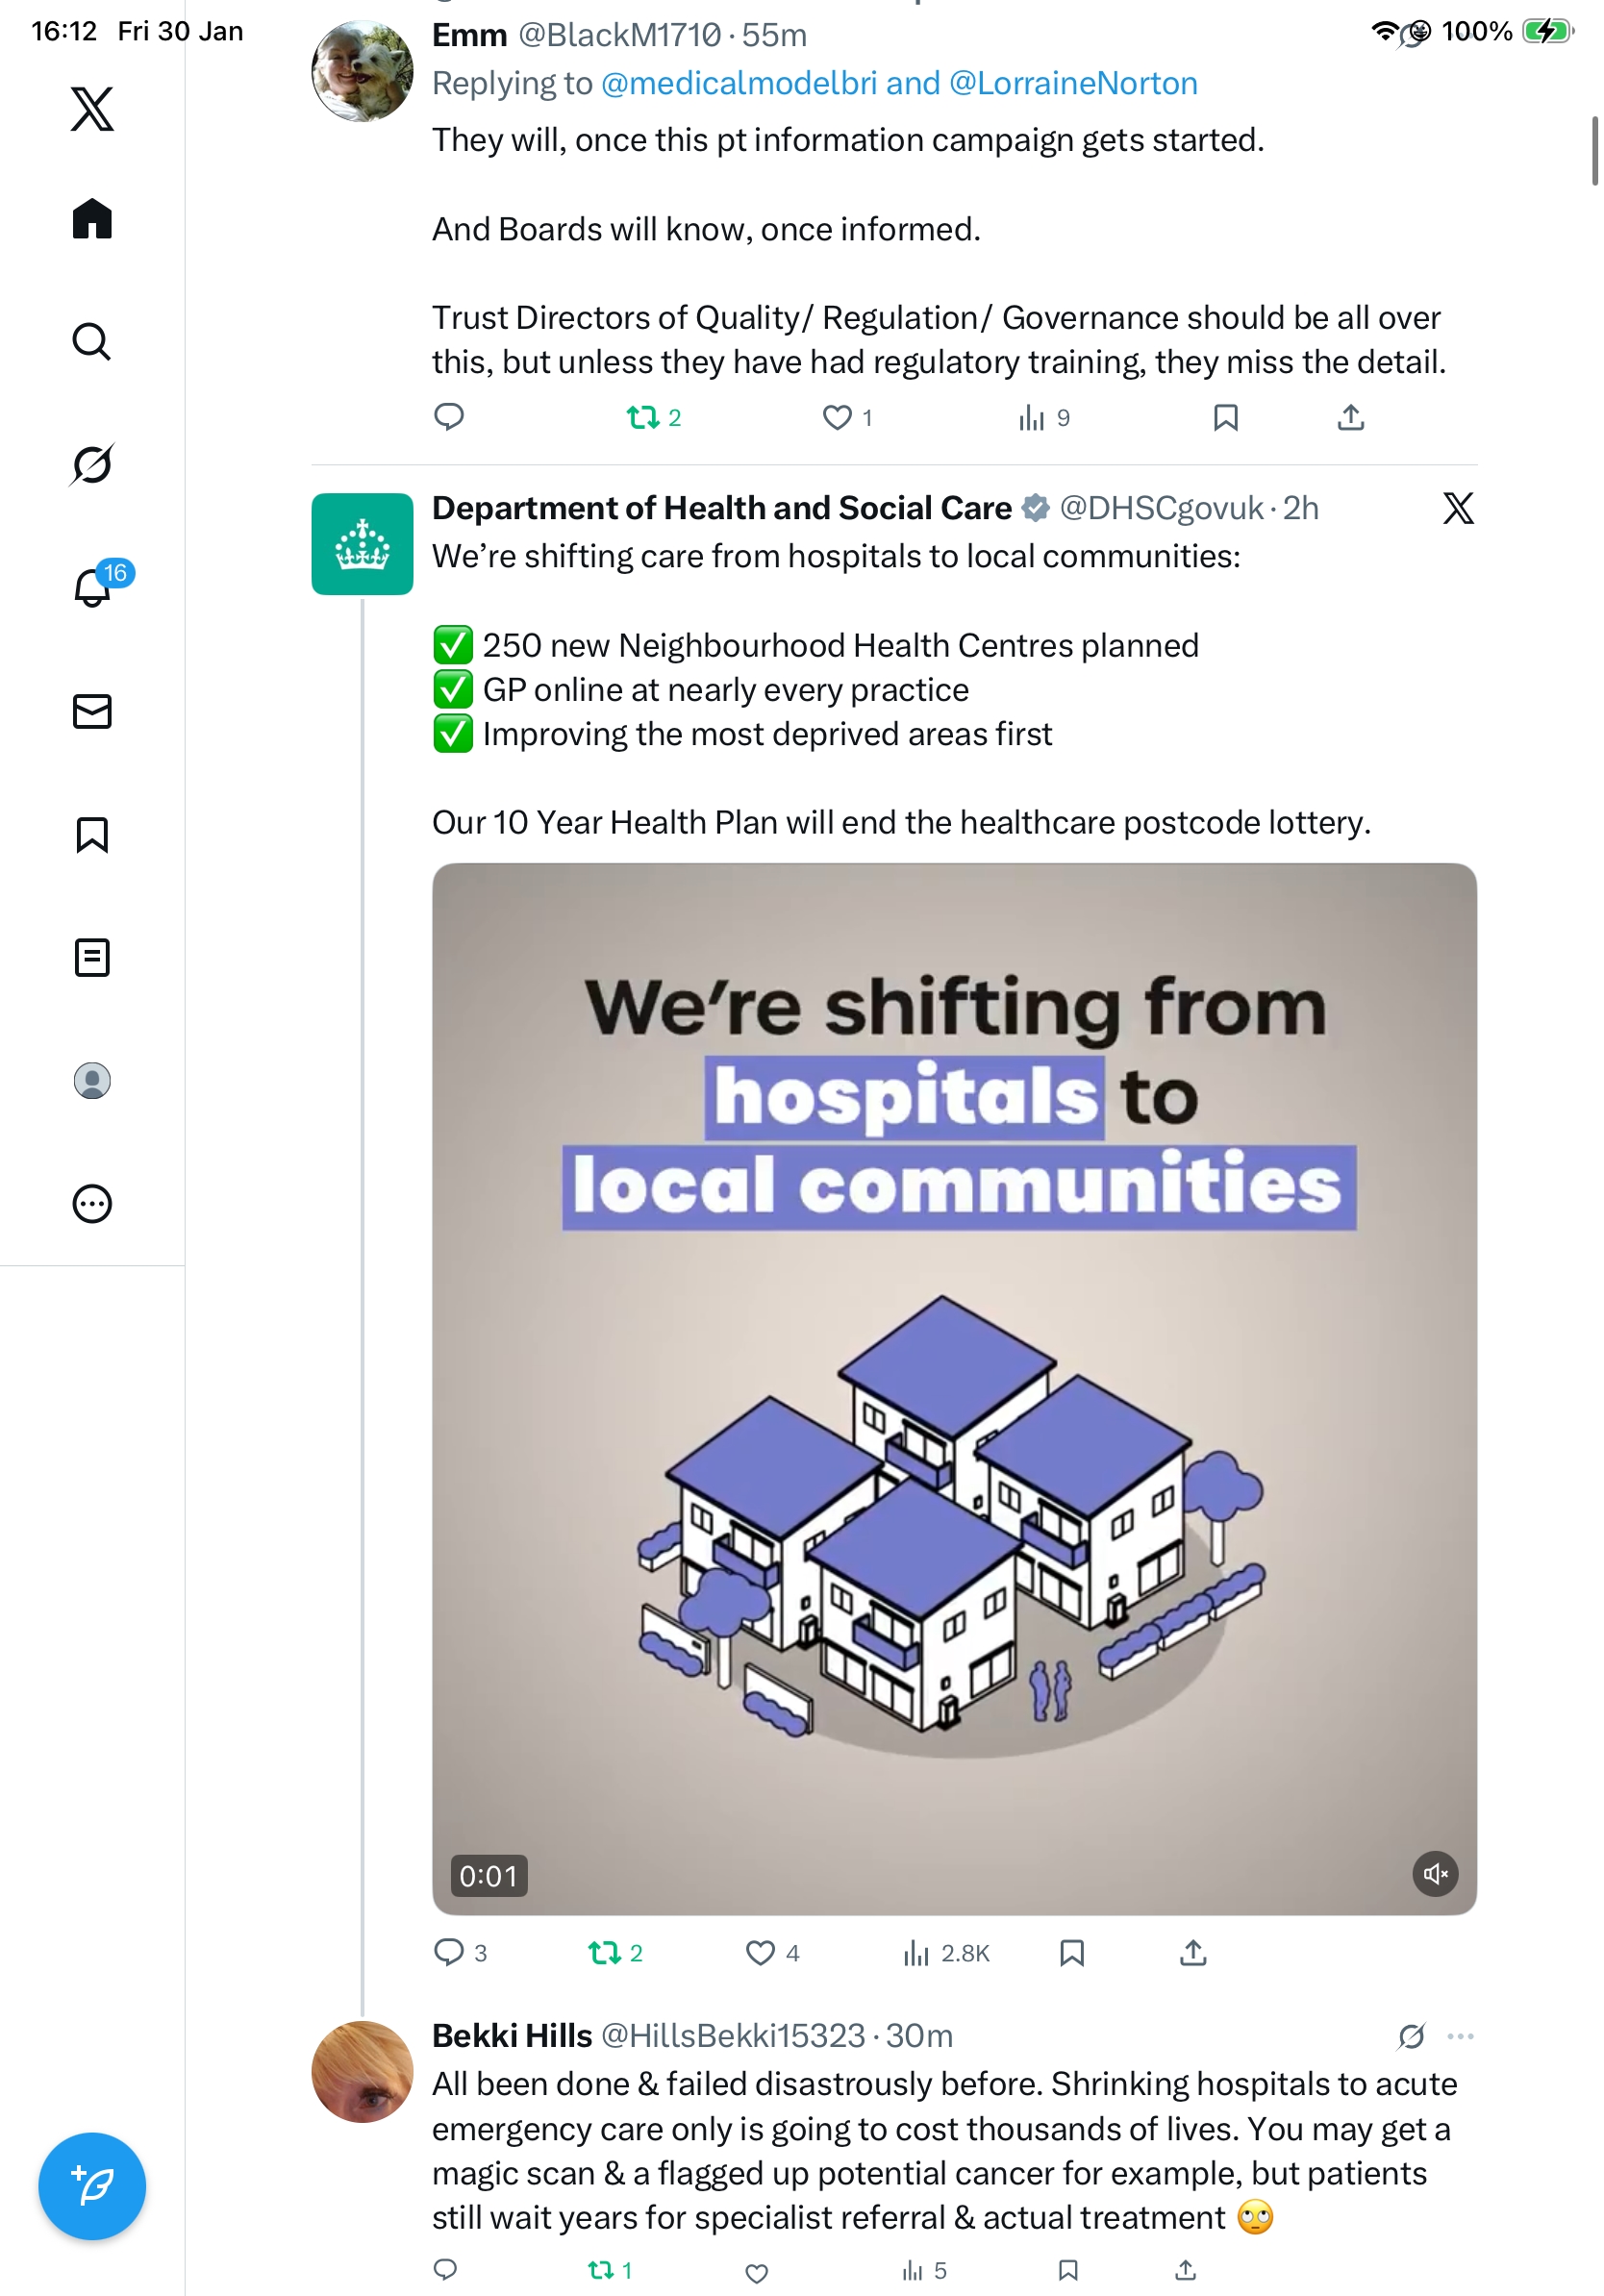
Task: Open more options on Bekki Hills' post
Action: pyautogui.click(x=1460, y=2036)
